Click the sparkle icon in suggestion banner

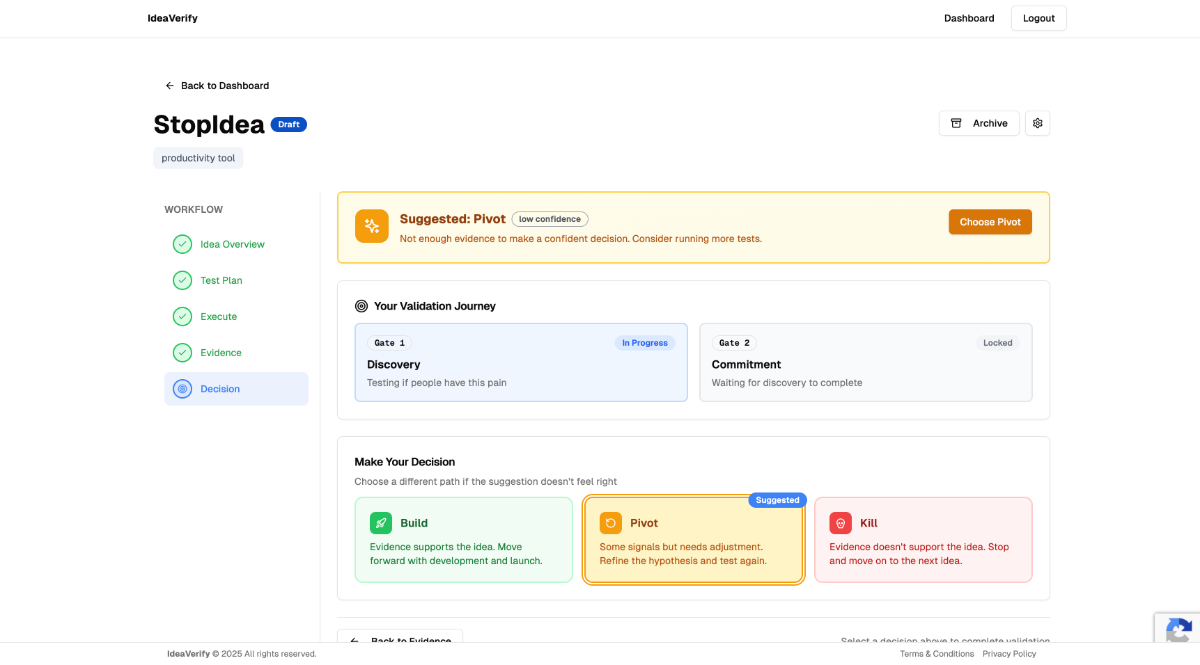click(372, 226)
